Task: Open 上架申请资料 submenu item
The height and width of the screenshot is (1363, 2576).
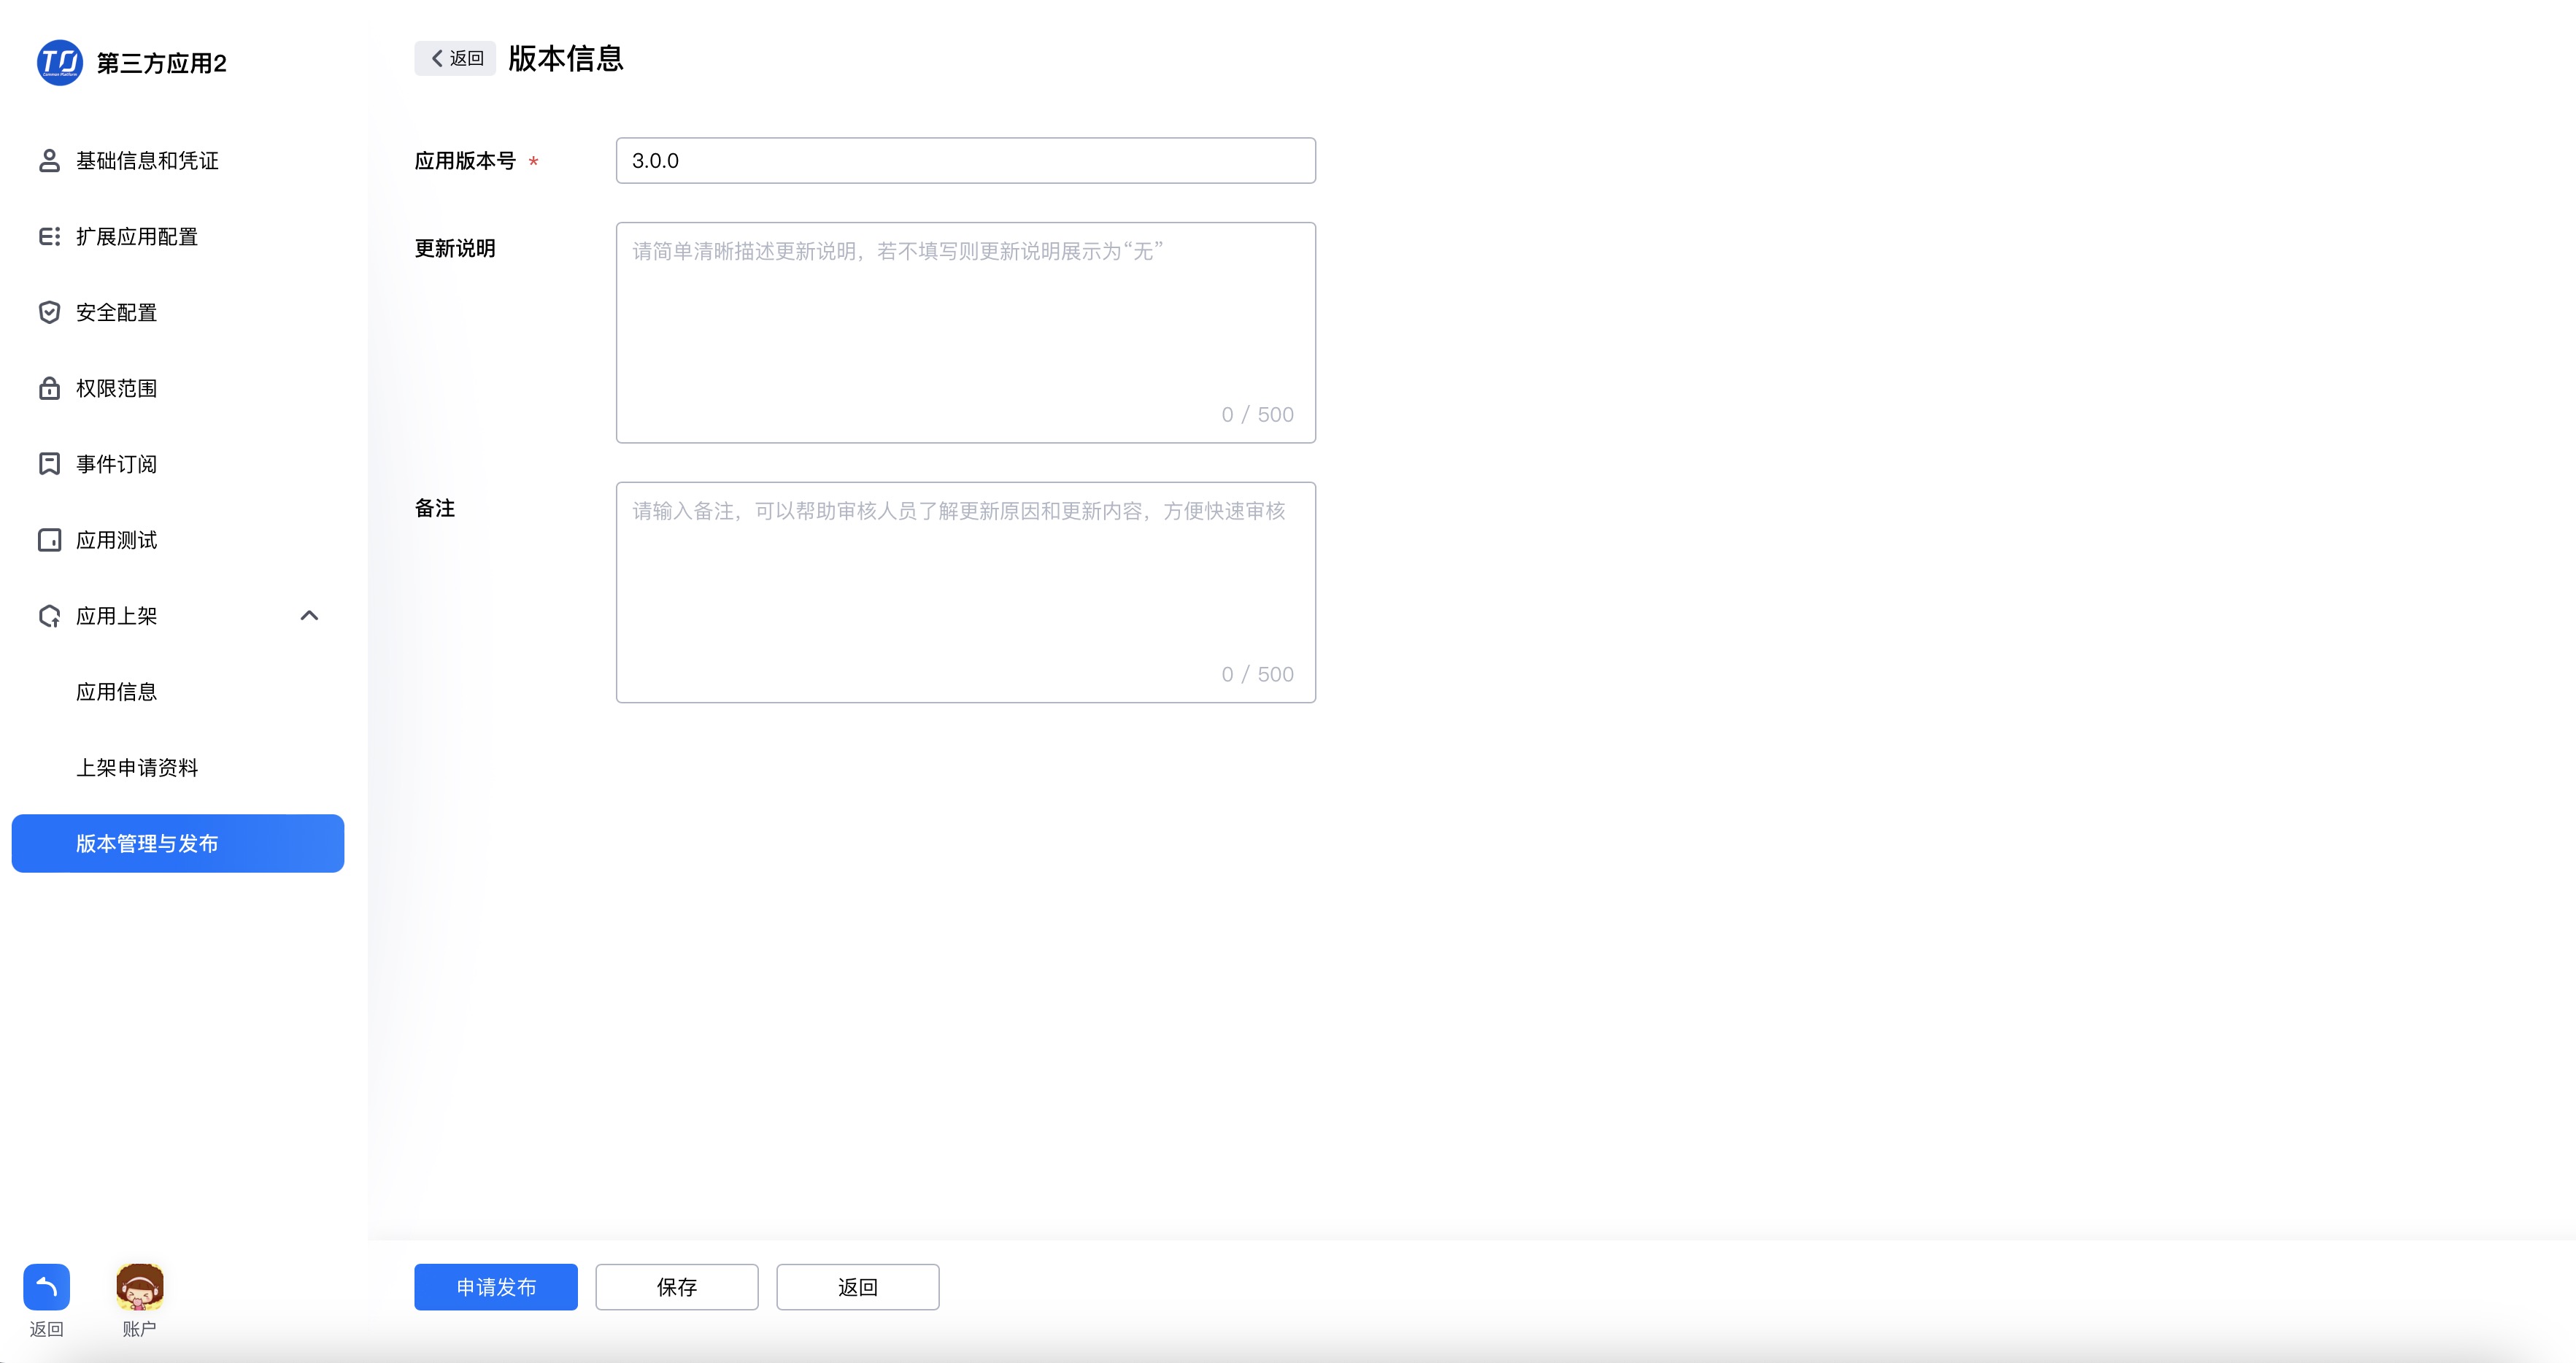Action: 178,768
